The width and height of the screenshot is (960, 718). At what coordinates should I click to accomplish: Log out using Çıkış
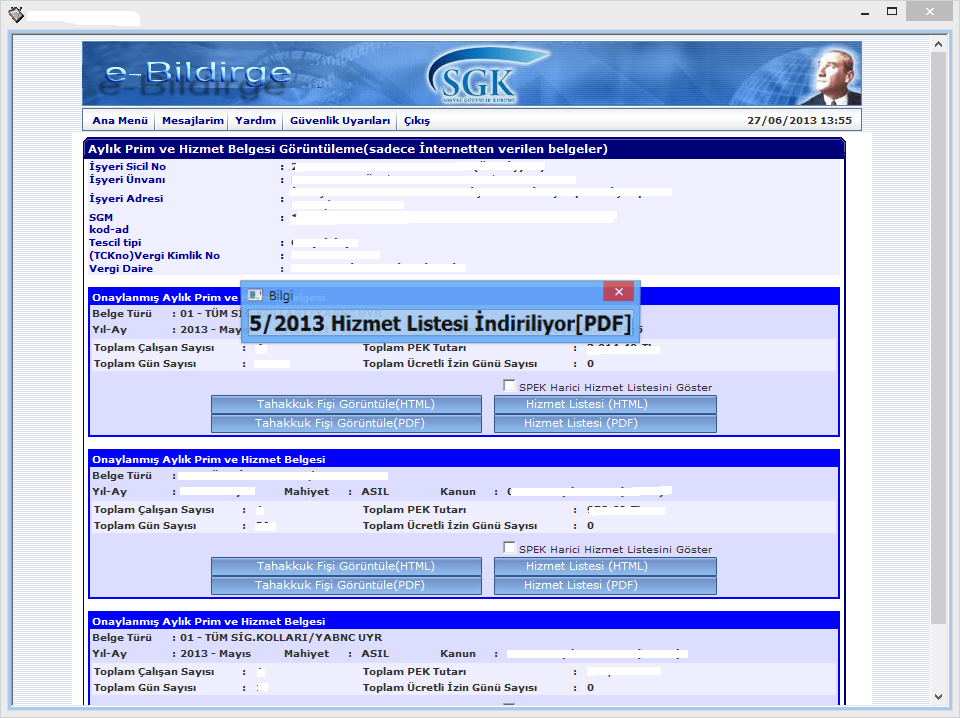(417, 120)
